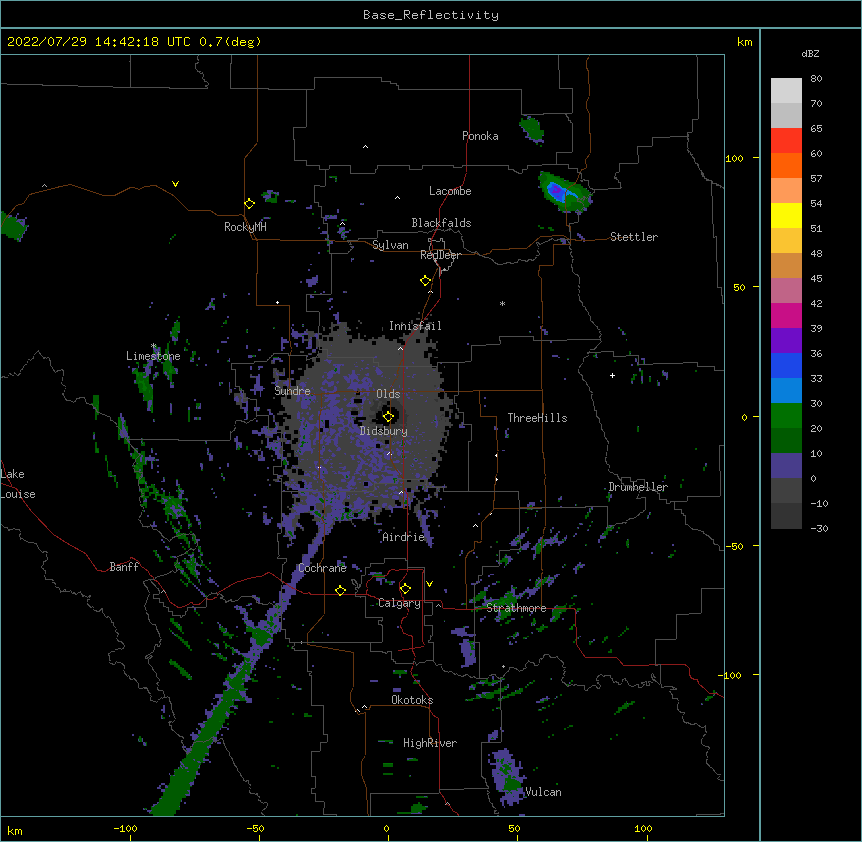Click the Calgary city label
Viewport: 862px width, 842px height.
(x=399, y=603)
